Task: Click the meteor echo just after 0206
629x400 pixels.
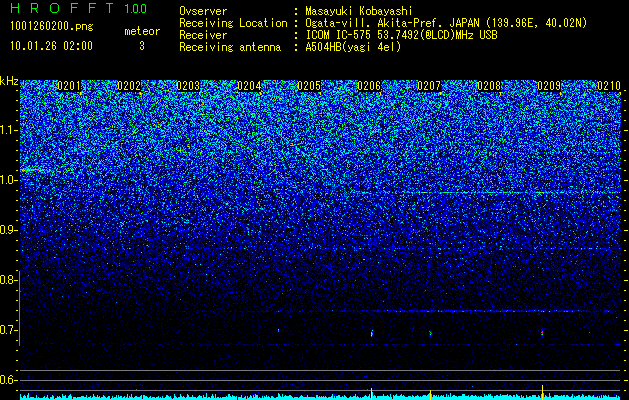Action: click(x=371, y=333)
